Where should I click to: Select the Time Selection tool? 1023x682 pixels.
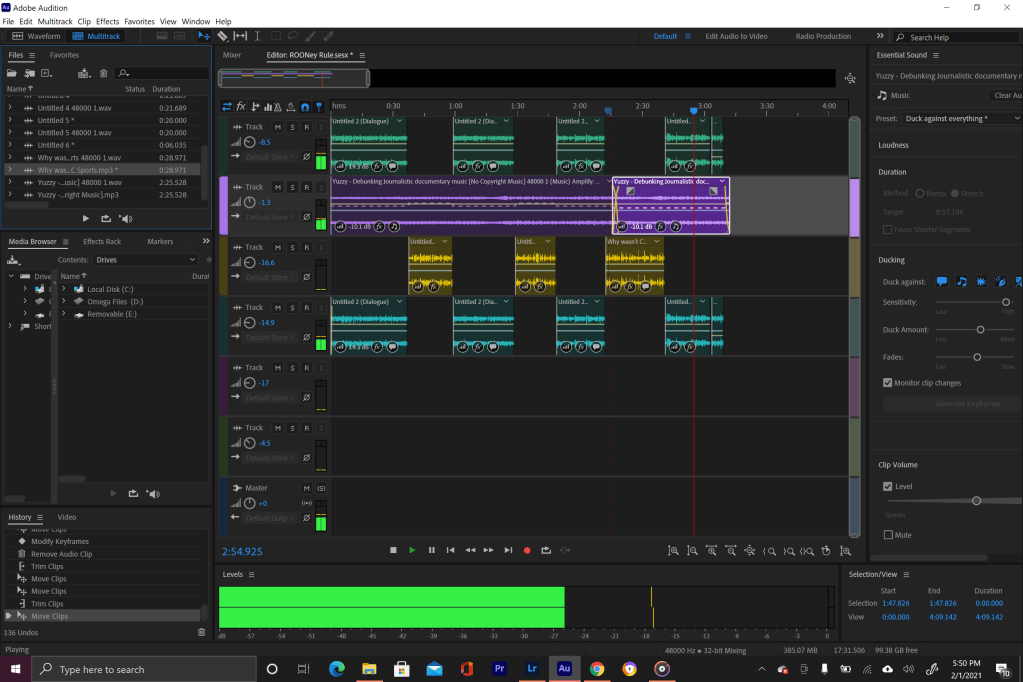(x=258, y=36)
